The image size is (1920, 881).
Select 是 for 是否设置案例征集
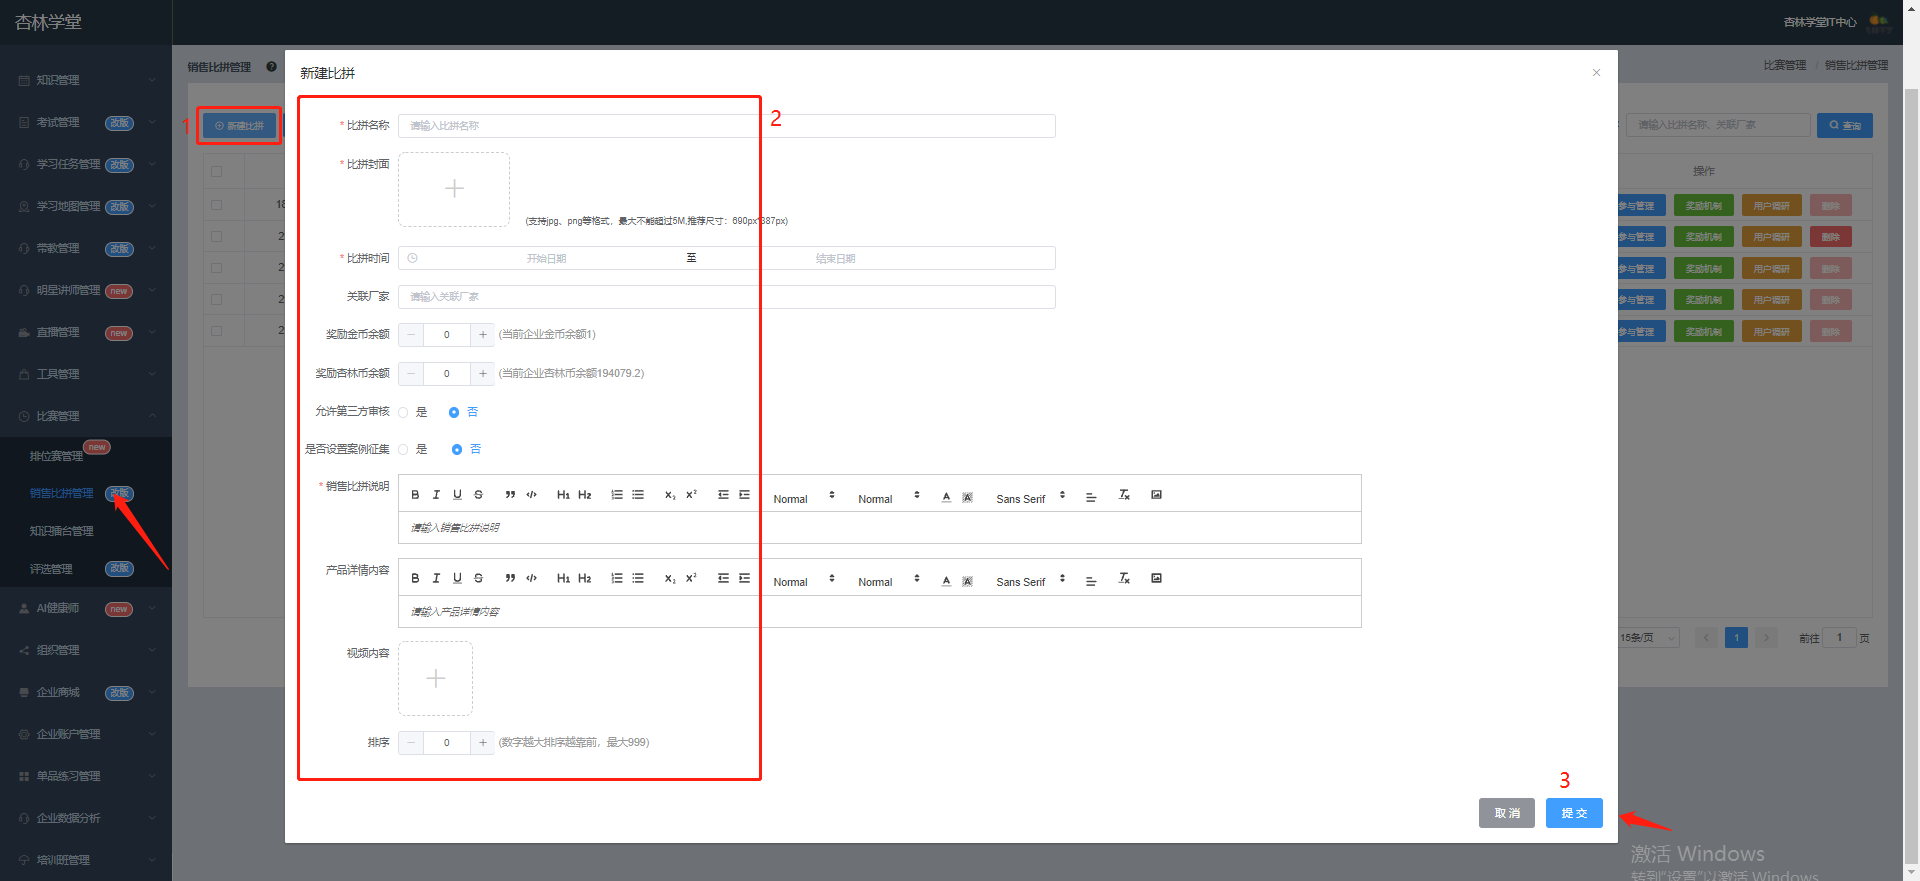(x=404, y=450)
